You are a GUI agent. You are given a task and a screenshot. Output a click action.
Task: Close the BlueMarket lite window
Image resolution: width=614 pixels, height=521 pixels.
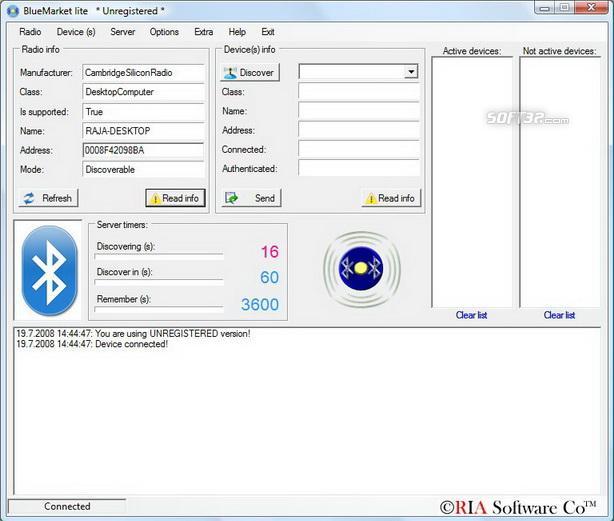coord(591,7)
